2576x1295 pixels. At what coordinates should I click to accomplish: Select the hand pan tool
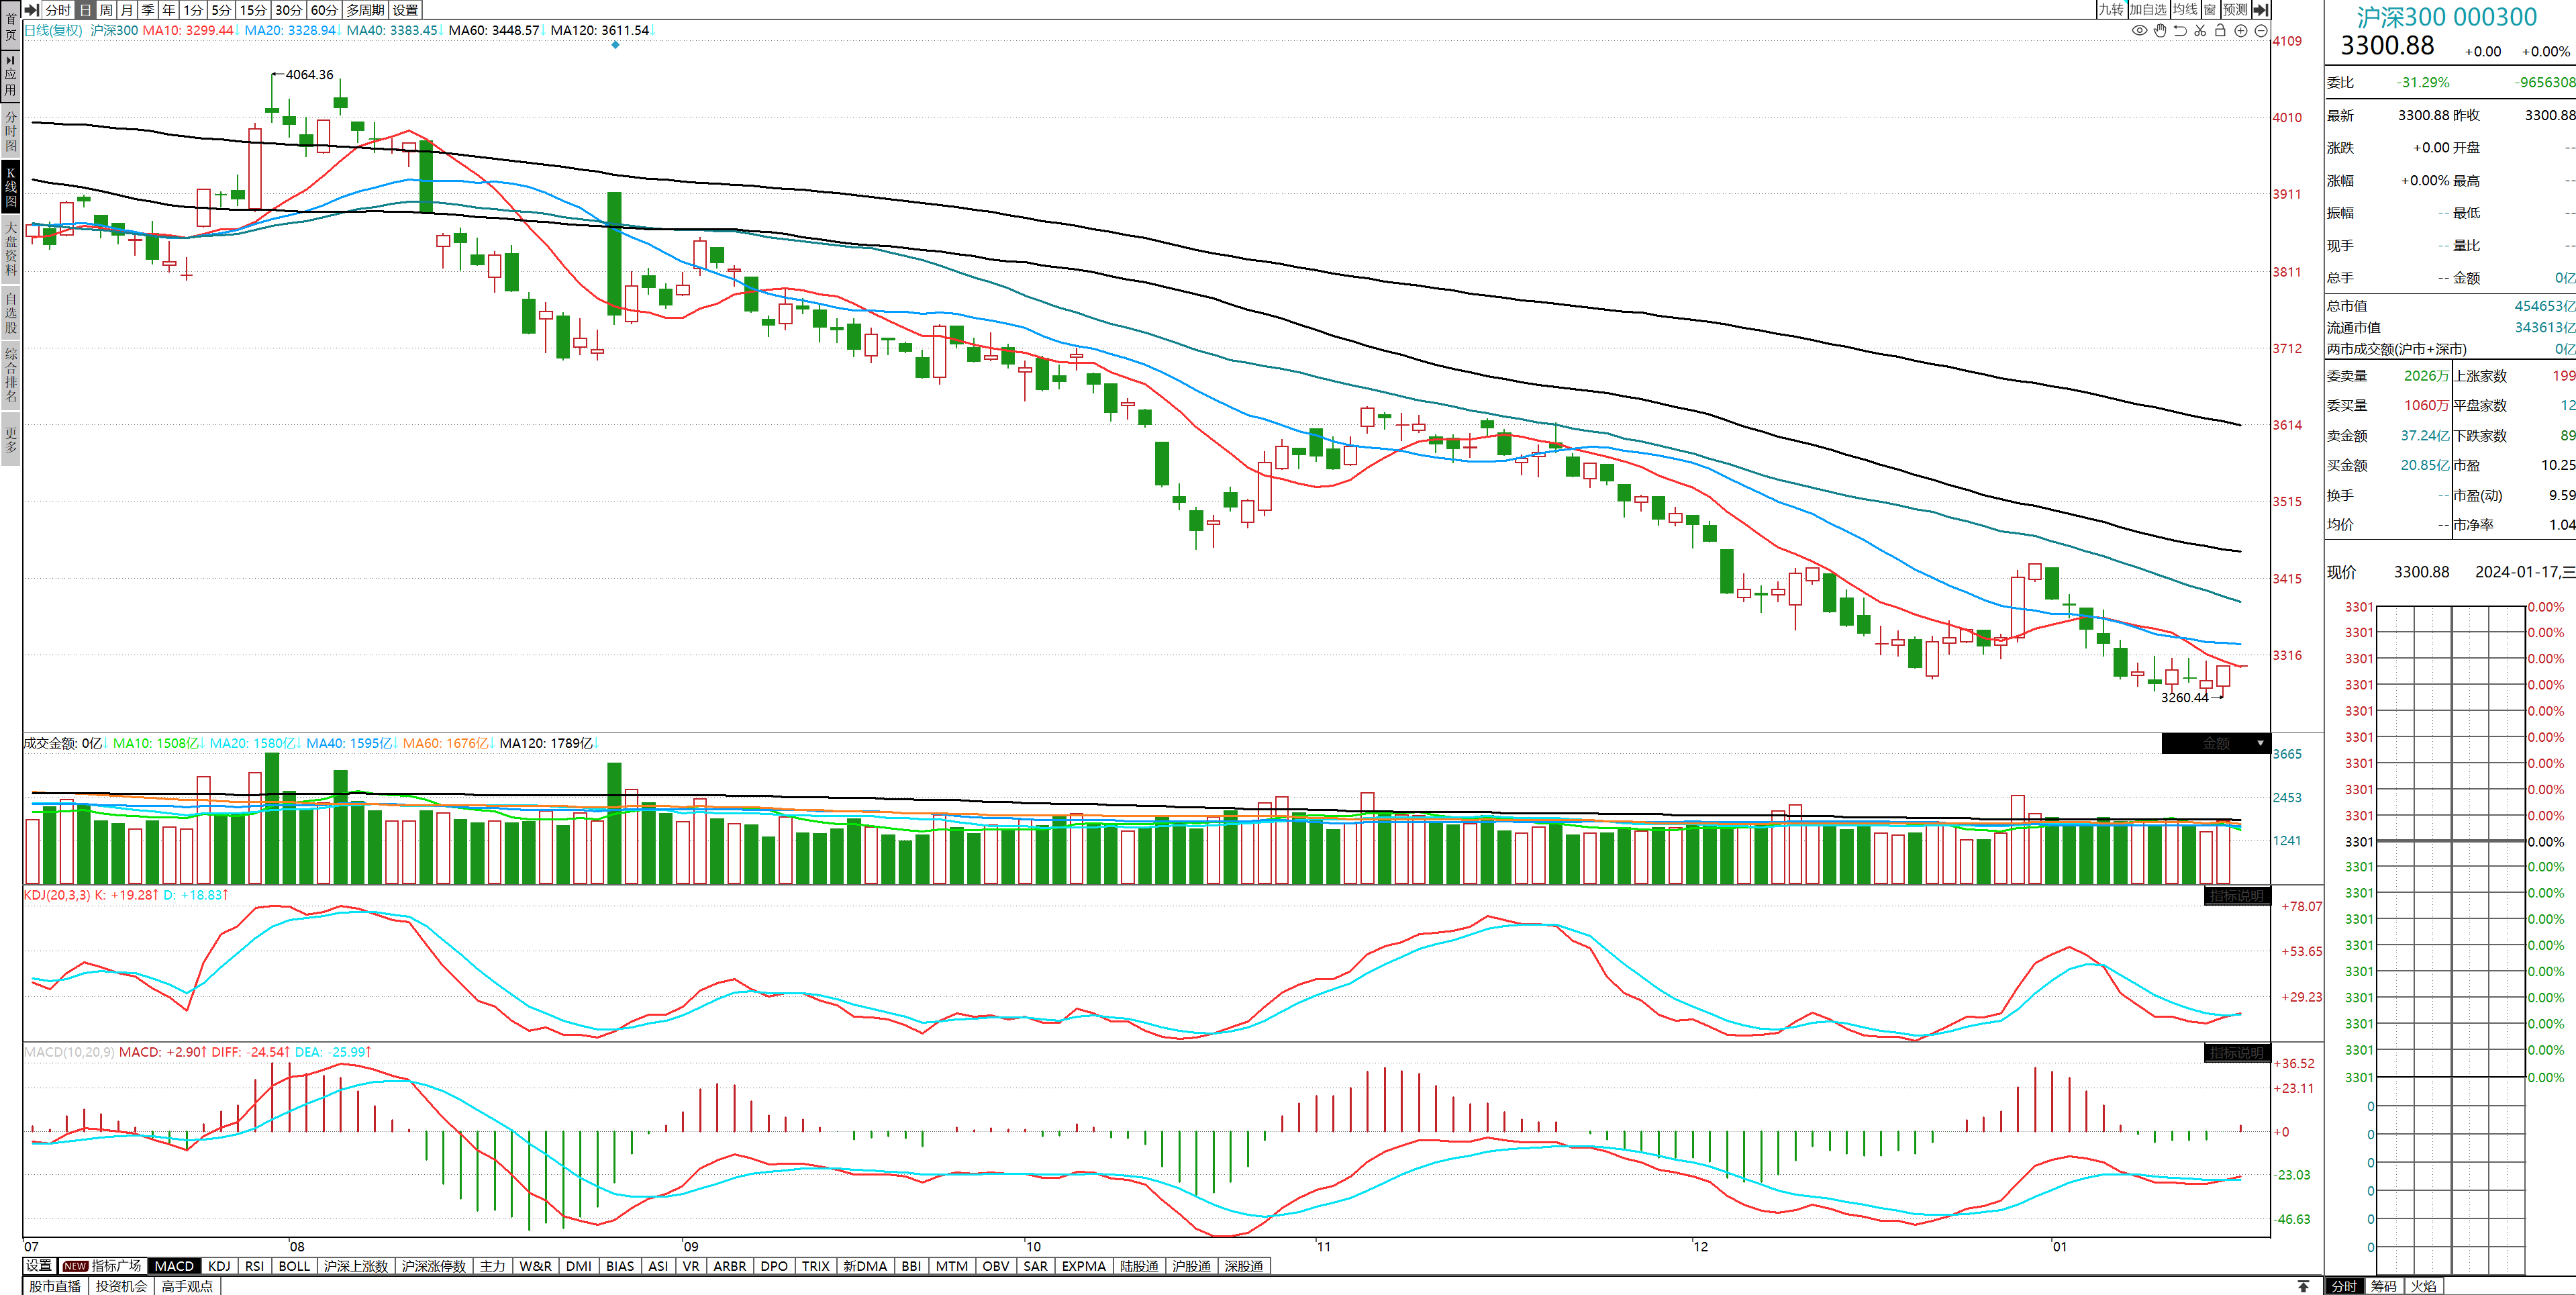(x=2160, y=31)
